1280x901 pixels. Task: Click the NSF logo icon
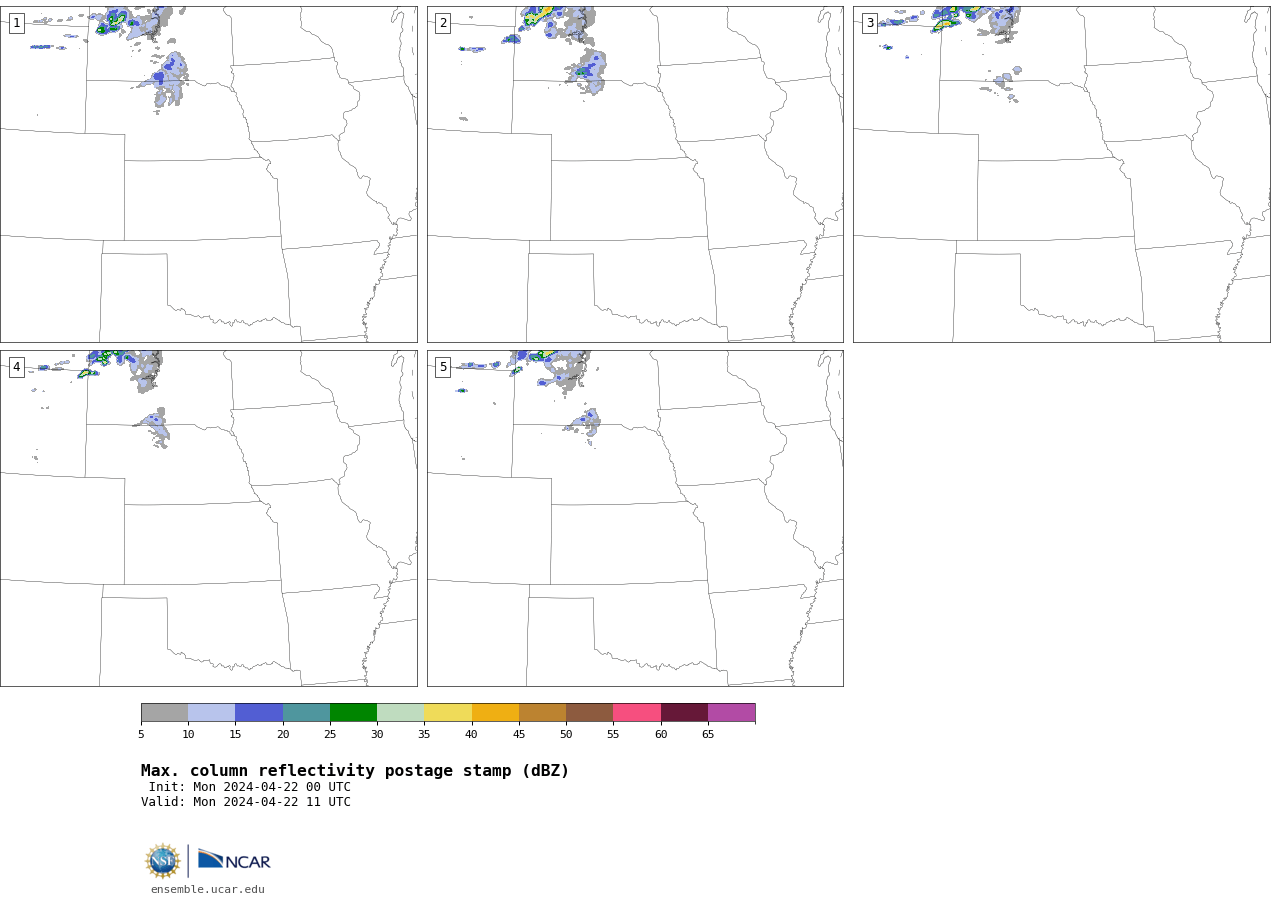coord(162,861)
